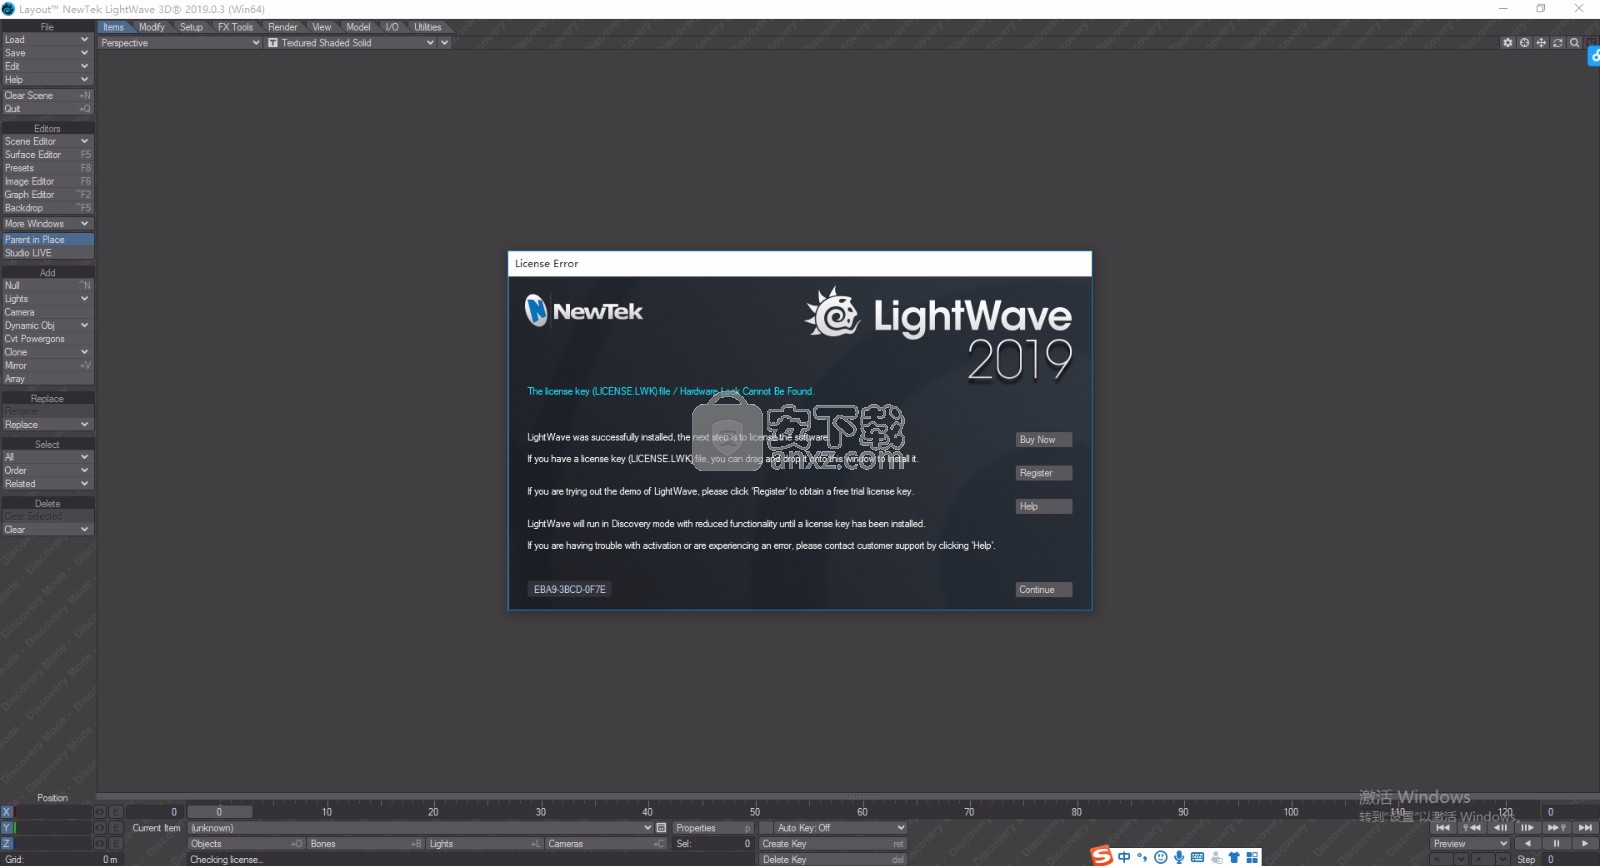Play the scene forward
Viewport: 1600px width, 866px height.
[1585, 844]
